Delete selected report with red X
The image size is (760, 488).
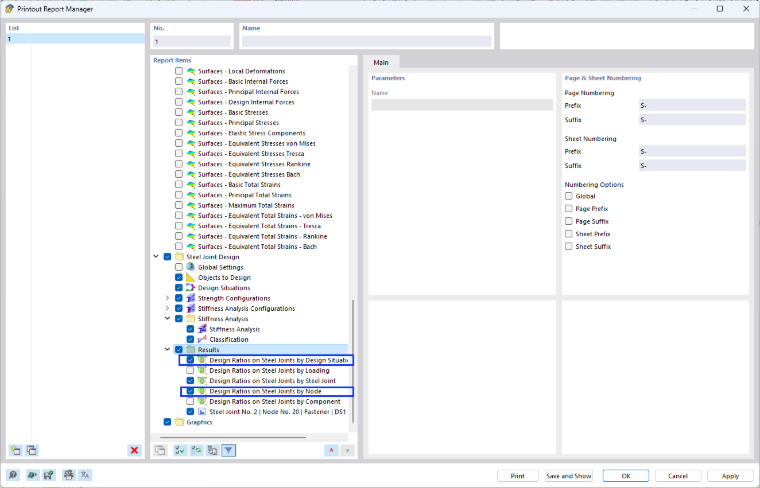pos(134,451)
